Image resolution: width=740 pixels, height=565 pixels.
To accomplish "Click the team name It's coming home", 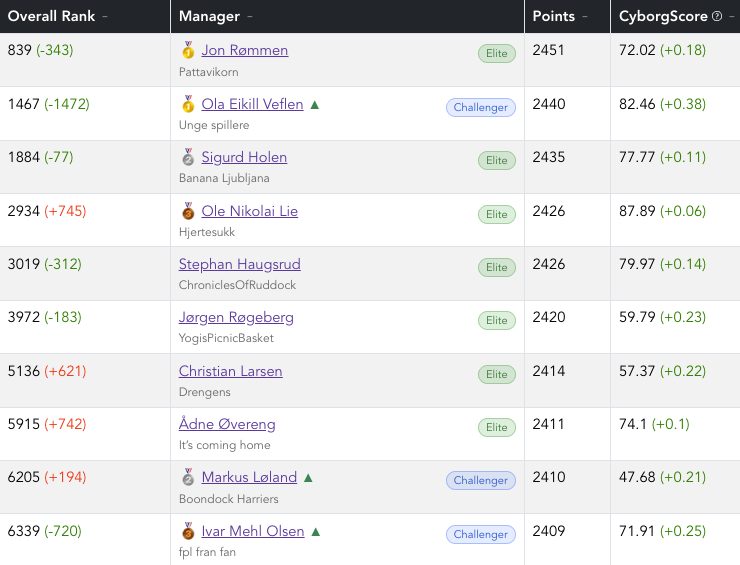I will point(225,445).
